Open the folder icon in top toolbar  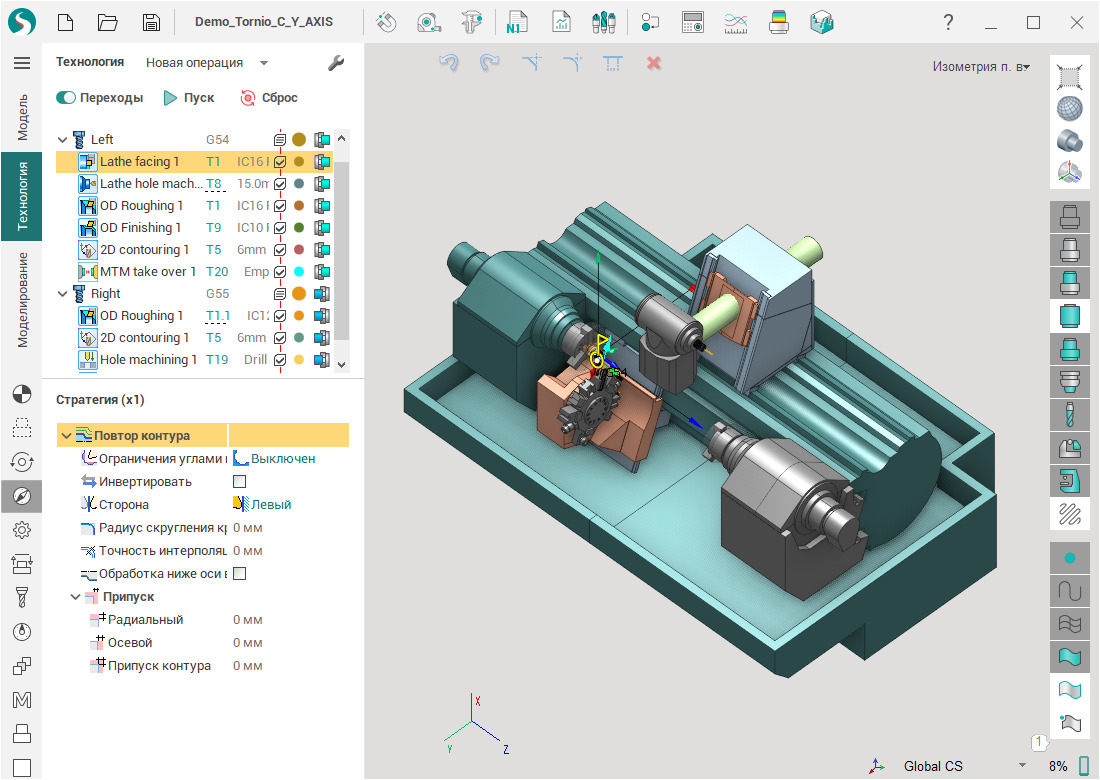108,22
